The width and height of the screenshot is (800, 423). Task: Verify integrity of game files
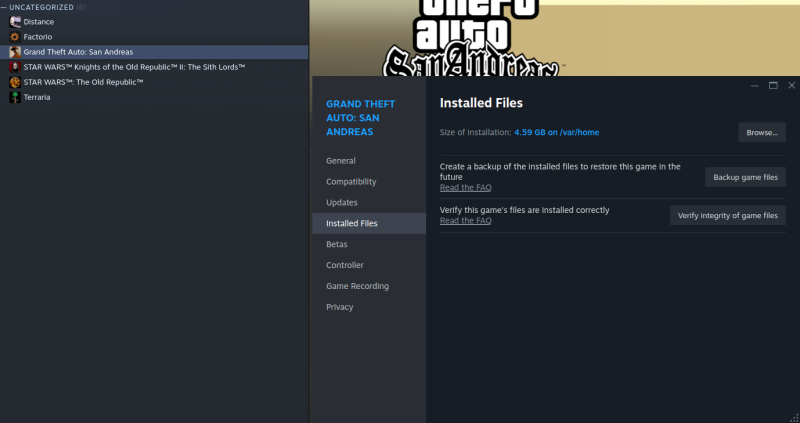[727, 215]
